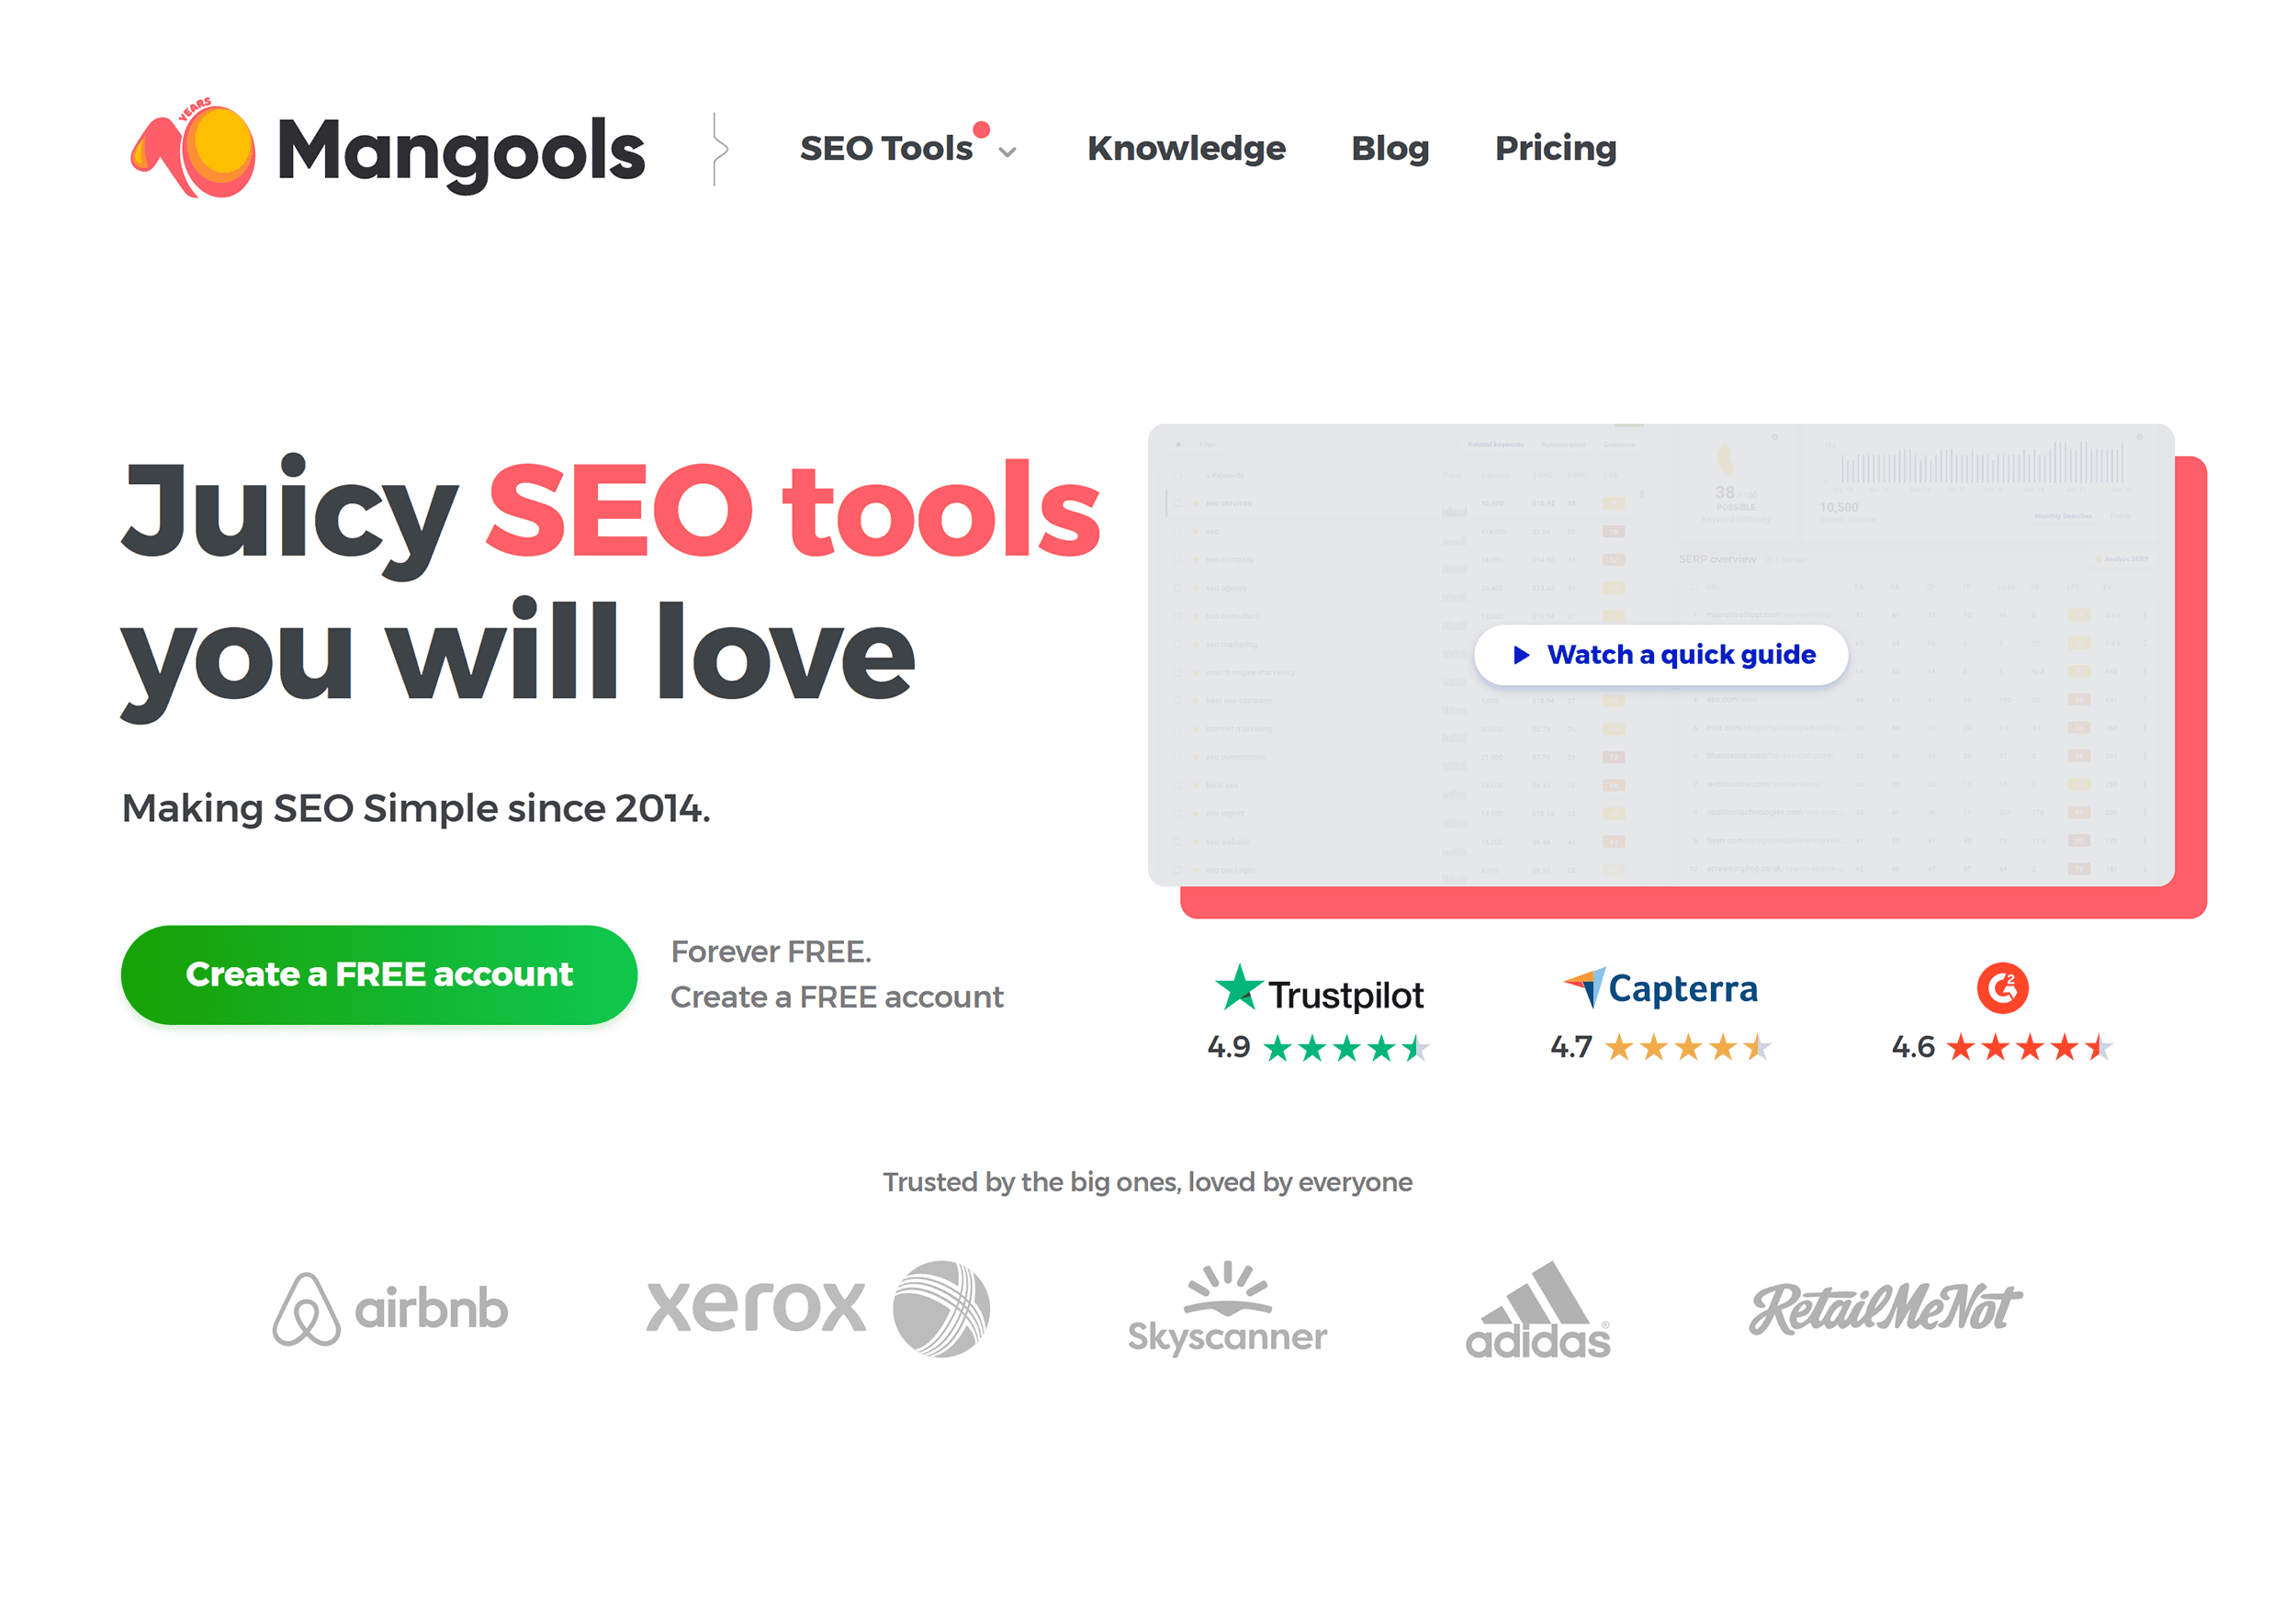Click the Capterra rating icon
This screenshot has height=1600, width=2296.
tap(1582, 983)
